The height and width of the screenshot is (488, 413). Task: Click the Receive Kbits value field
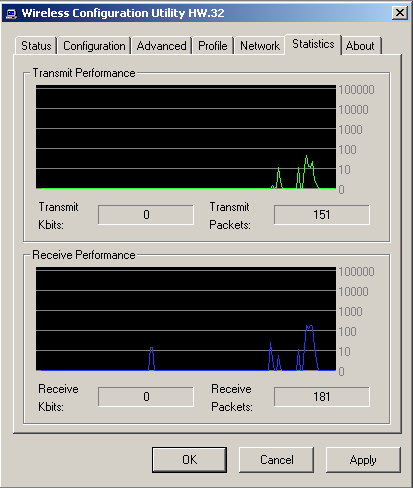point(146,397)
